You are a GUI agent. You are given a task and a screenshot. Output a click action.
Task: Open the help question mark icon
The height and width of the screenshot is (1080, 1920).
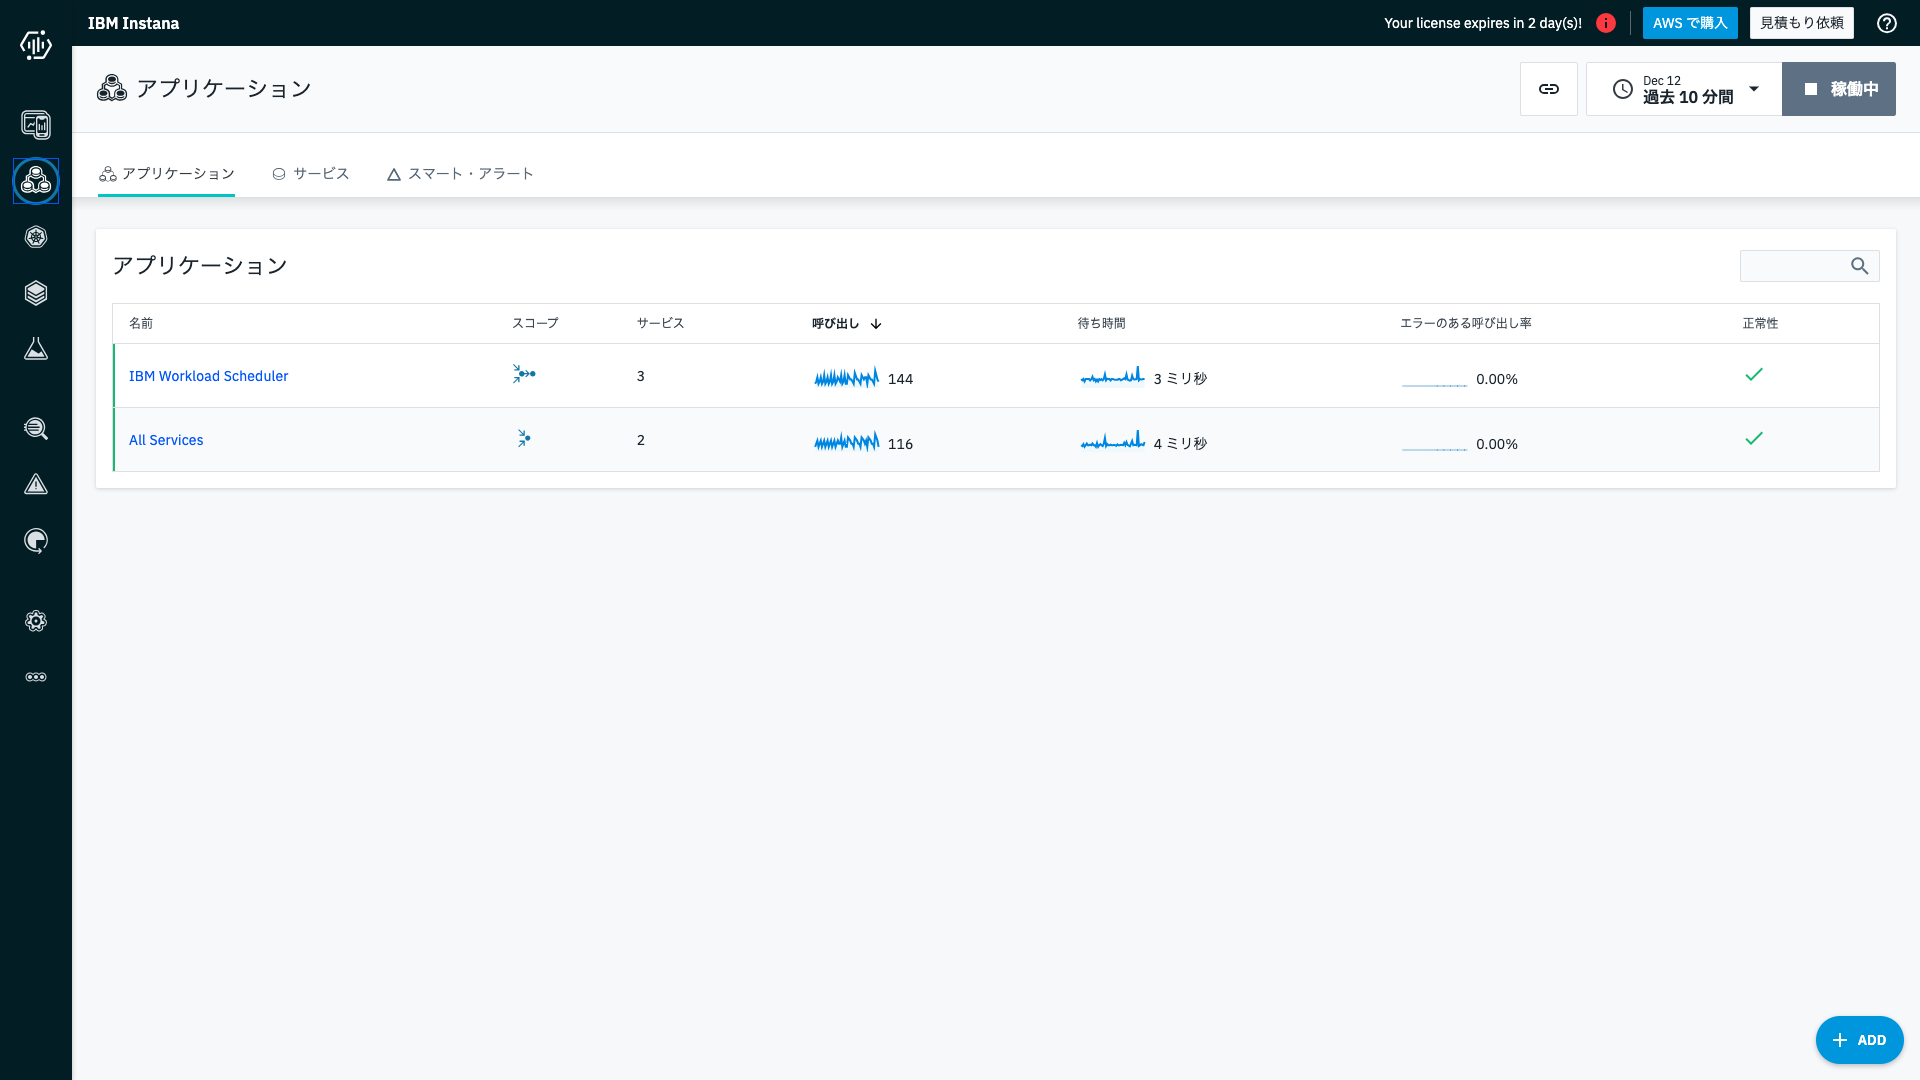click(1886, 23)
